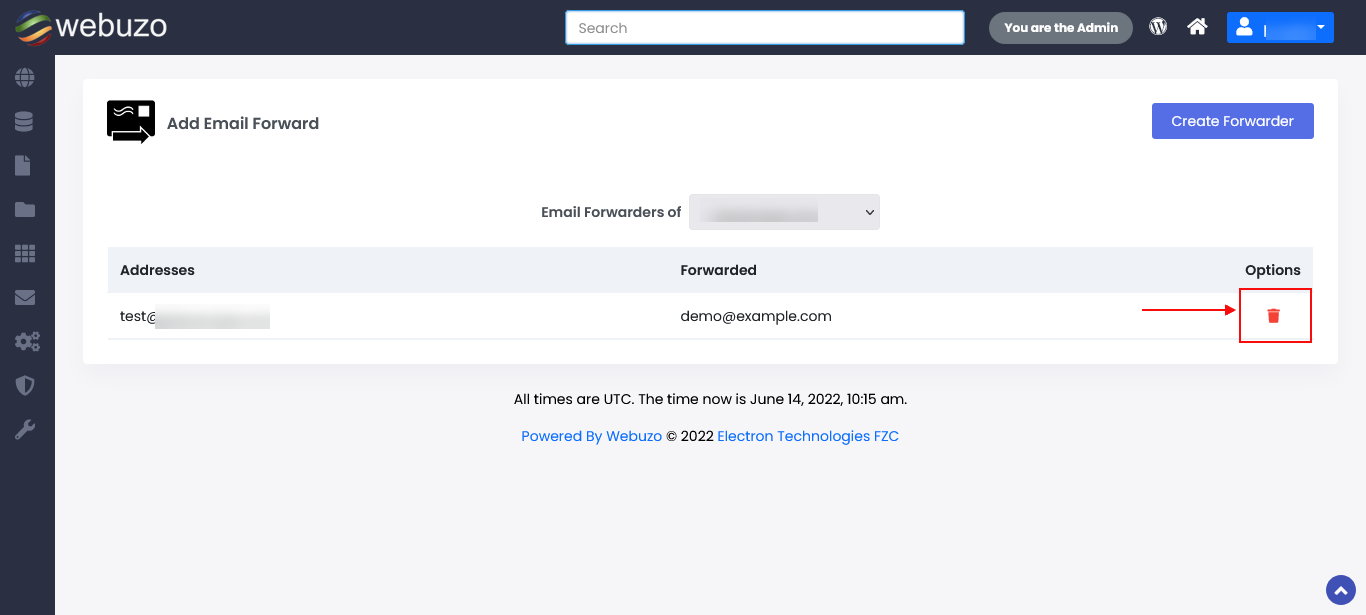The height and width of the screenshot is (615, 1366).
Task: Click the apps grid icon in the sidebar
Action: [x=25, y=254]
